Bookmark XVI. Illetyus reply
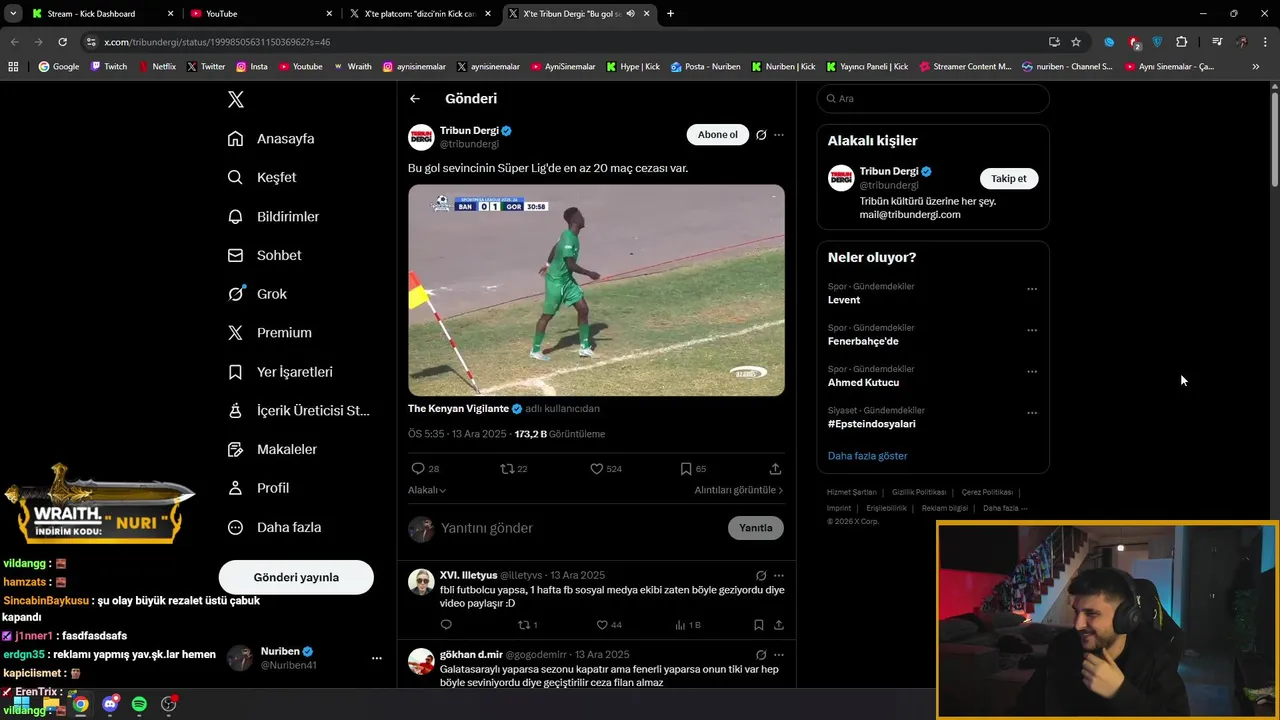The image size is (1280, 720). point(759,625)
